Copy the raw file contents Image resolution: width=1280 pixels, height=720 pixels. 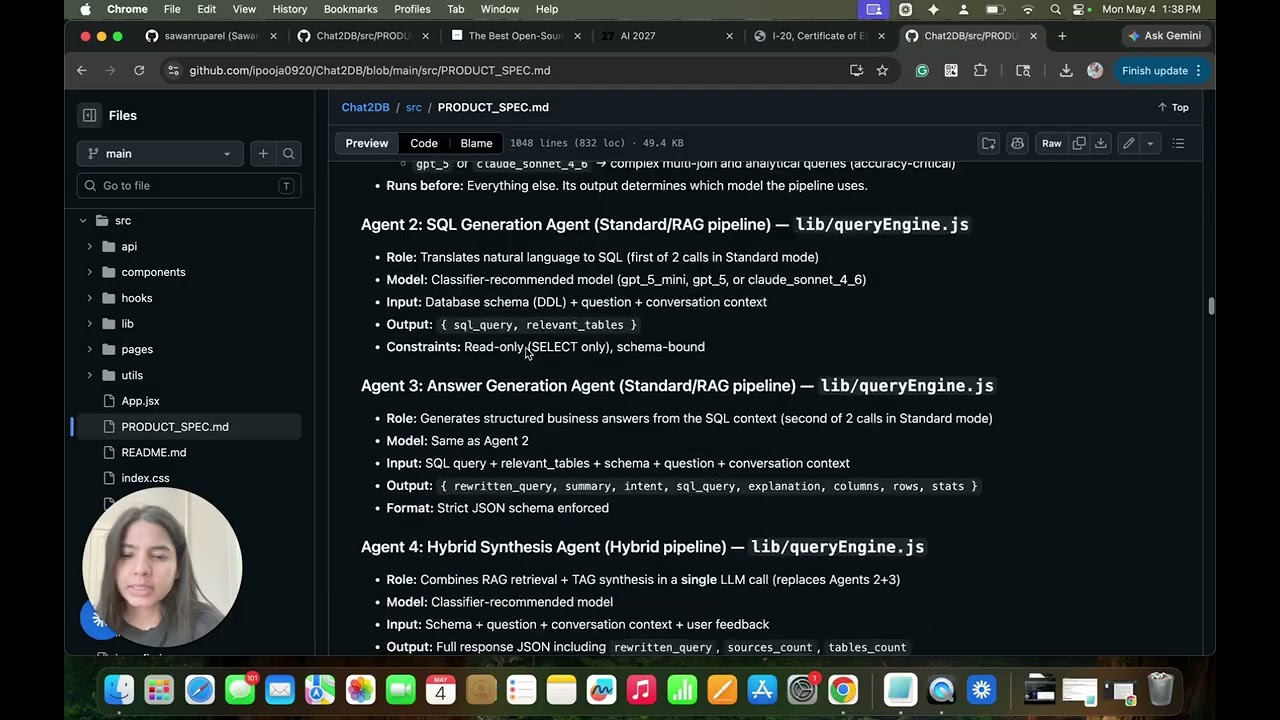(1079, 143)
